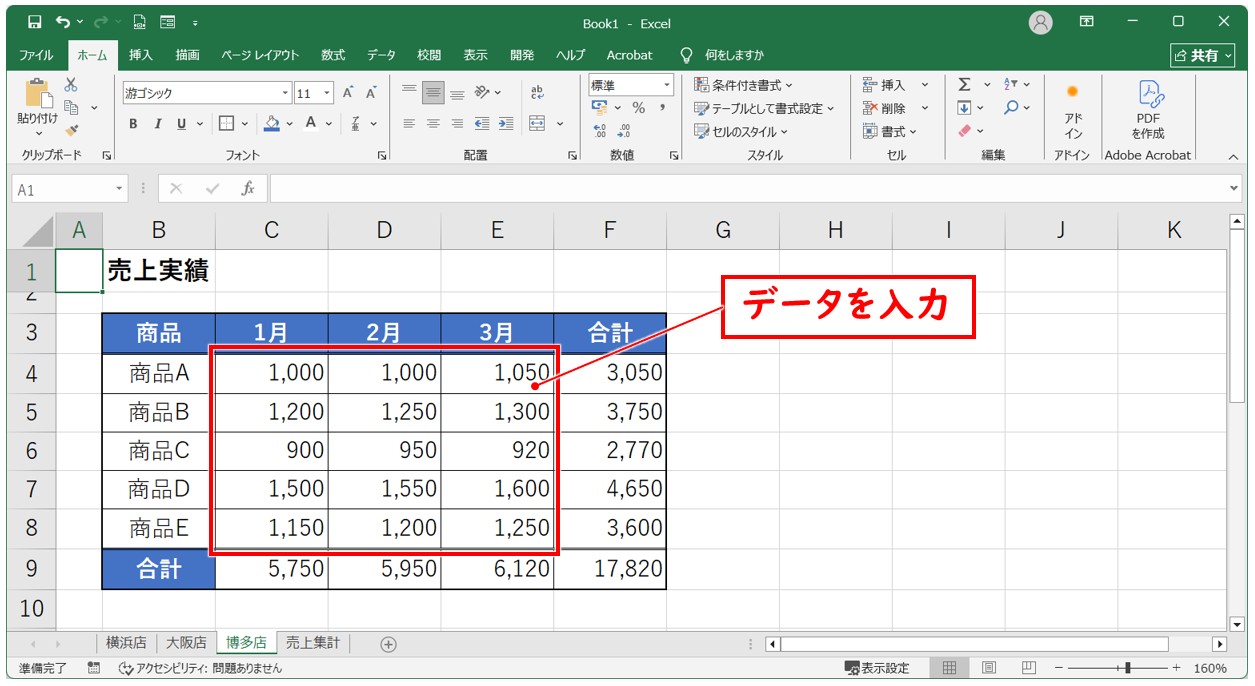Click the zoom slider in status bar
Screen dimensions: 1255x686
1127,668
